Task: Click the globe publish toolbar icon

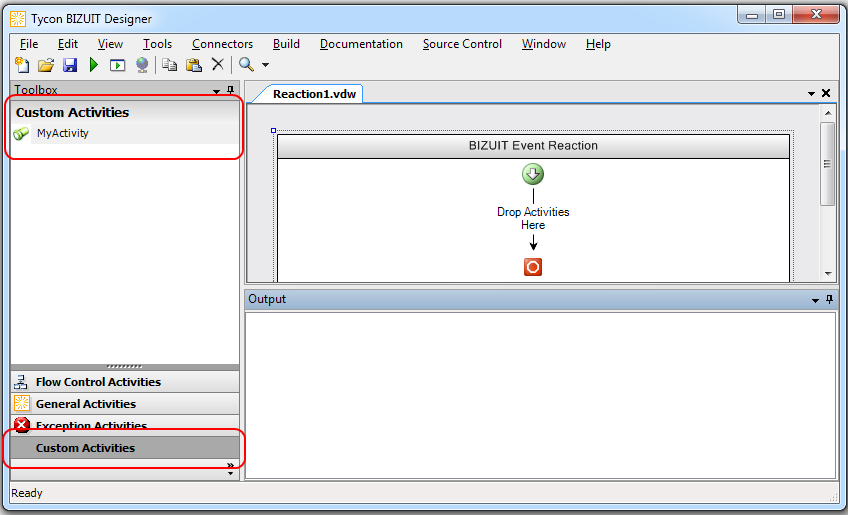Action: [142, 65]
